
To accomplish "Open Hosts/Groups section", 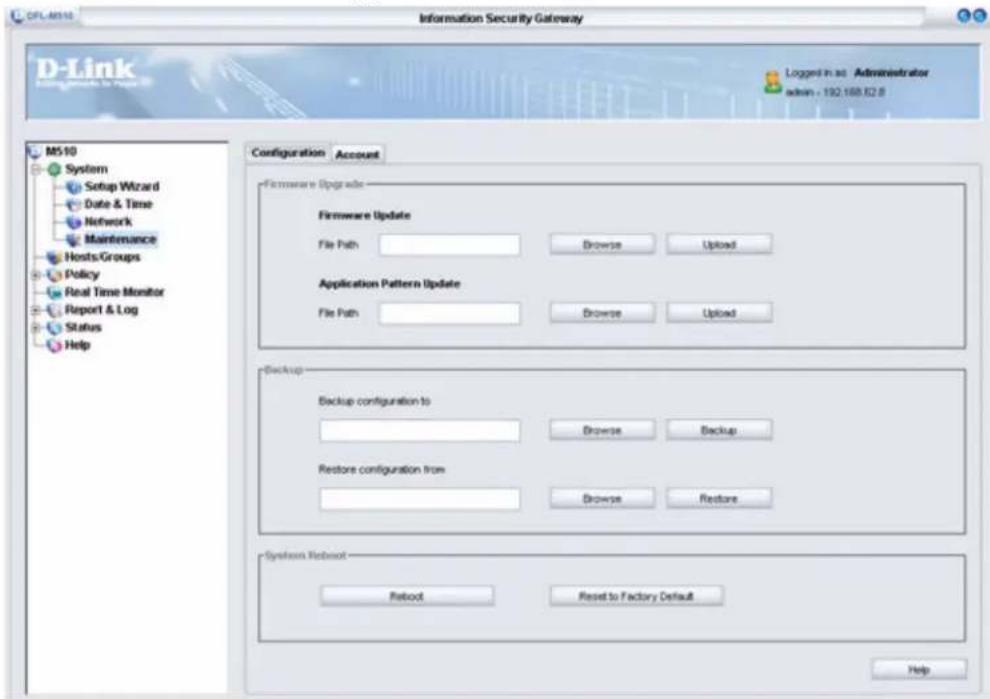I will coord(102,257).
